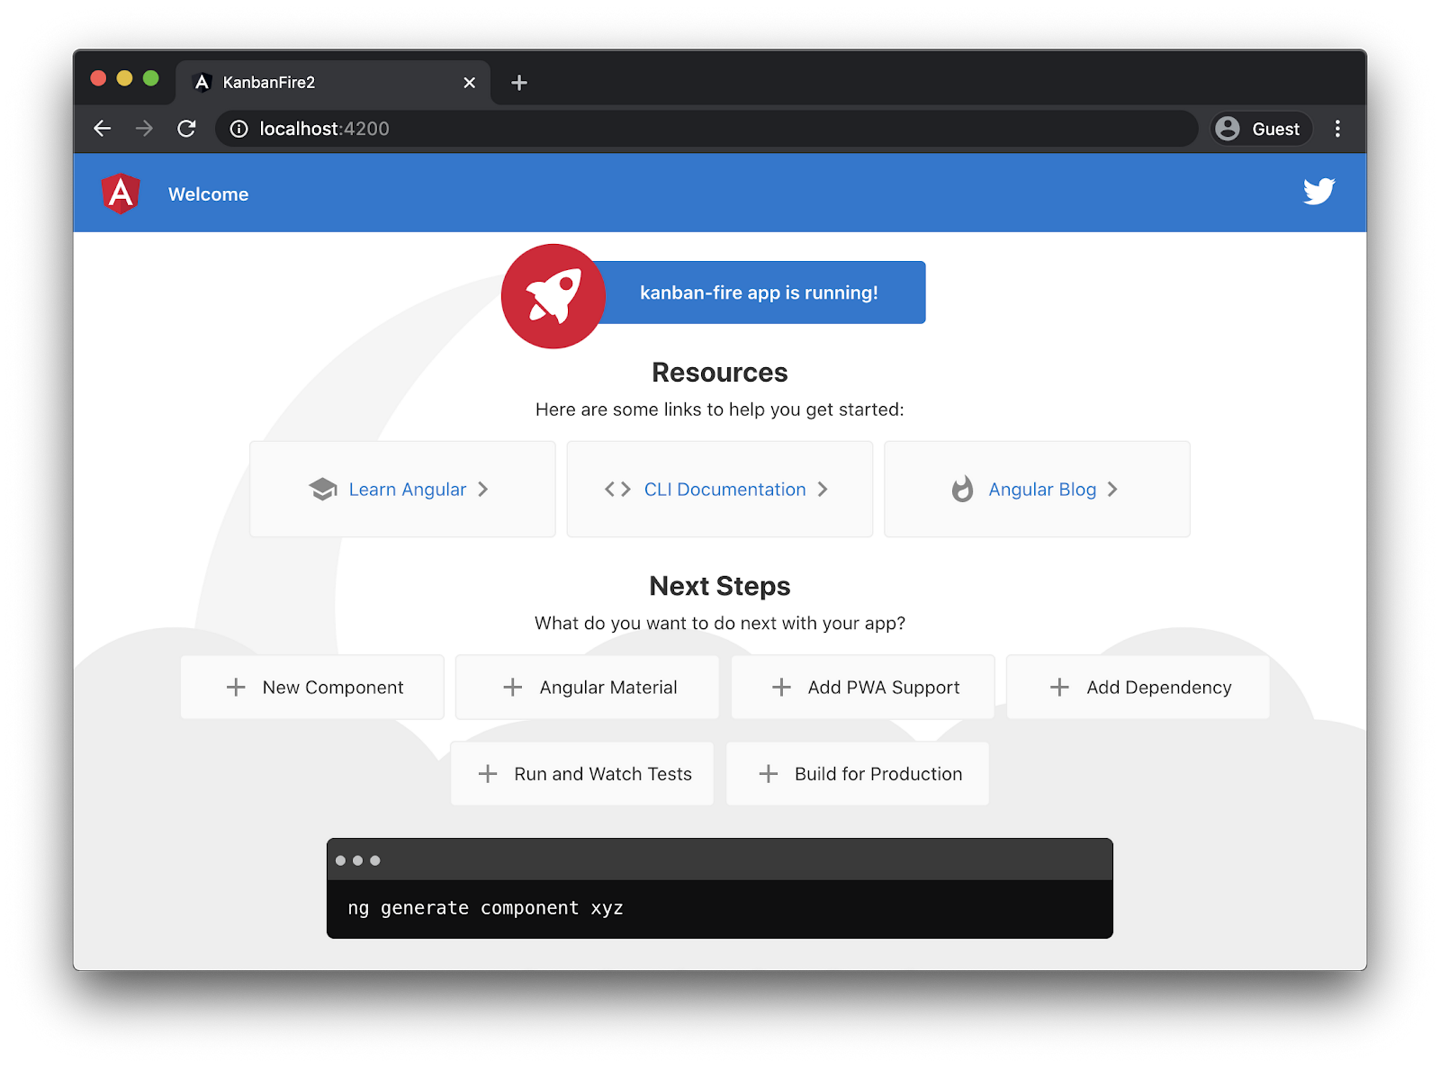Click the graduation cap icon on Learn Angular
The width and height of the screenshot is (1440, 1068).
(322, 489)
